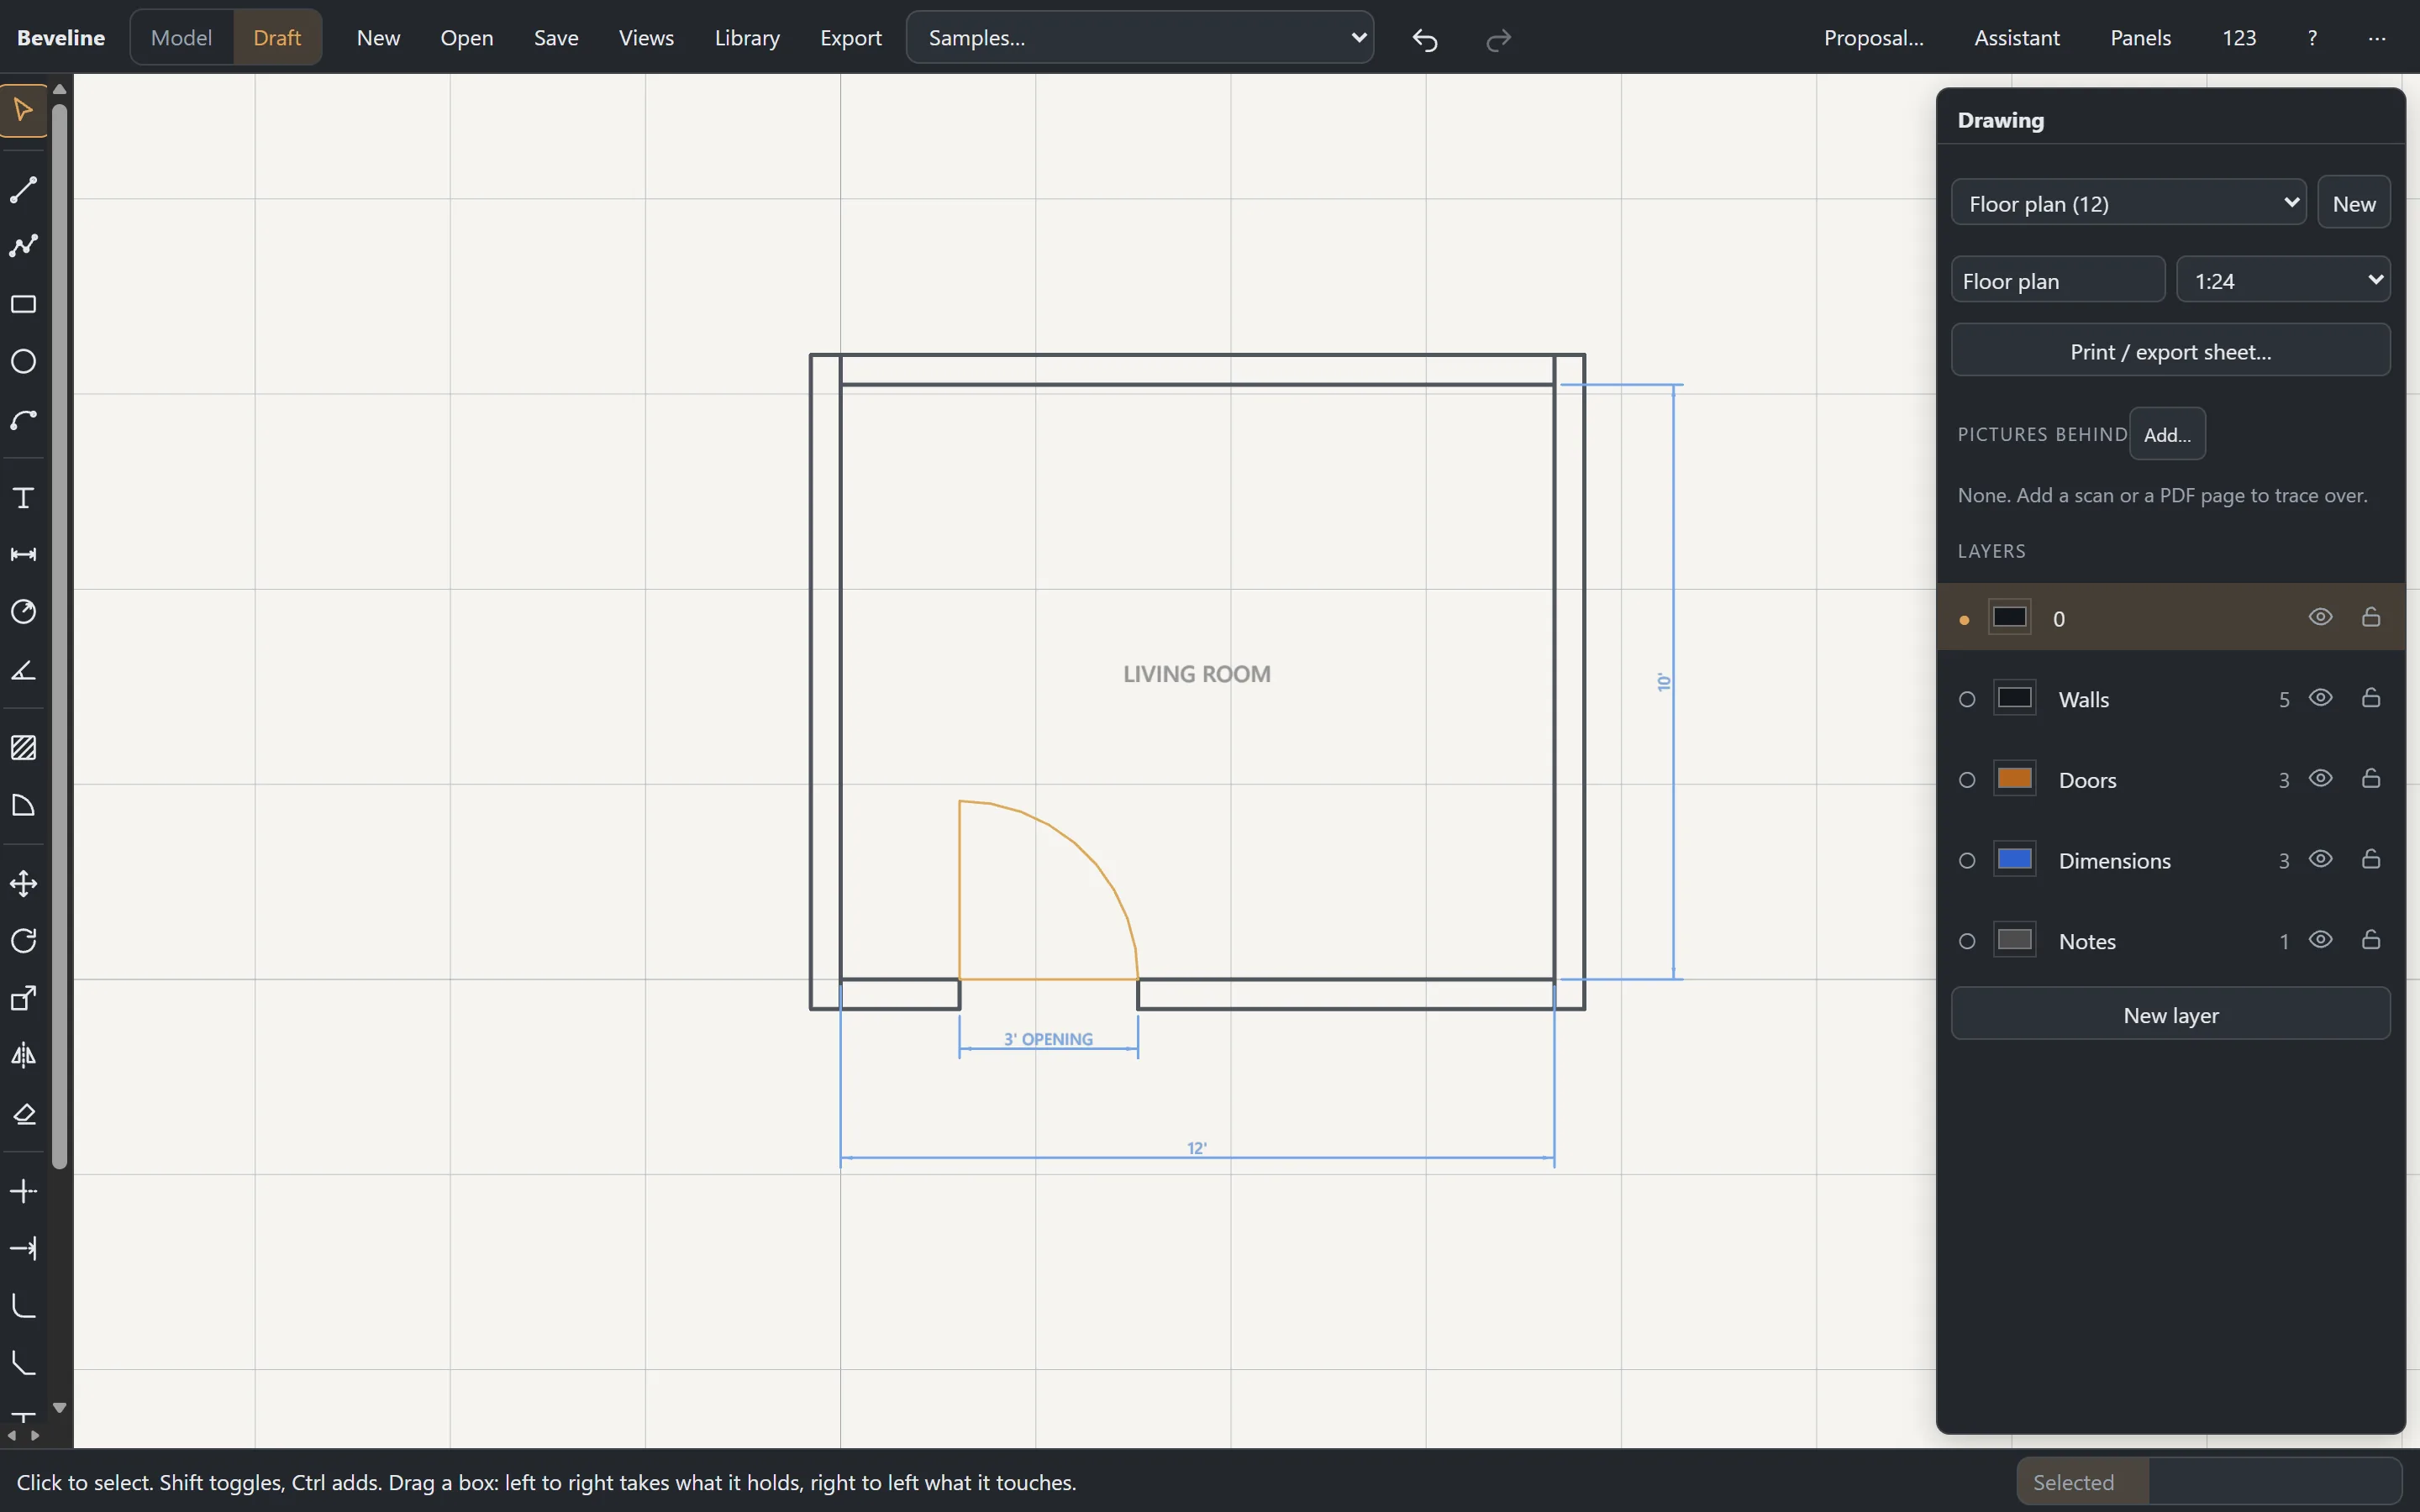Open the Views menu
Image resolution: width=2420 pixels, height=1512 pixels.
tap(646, 38)
